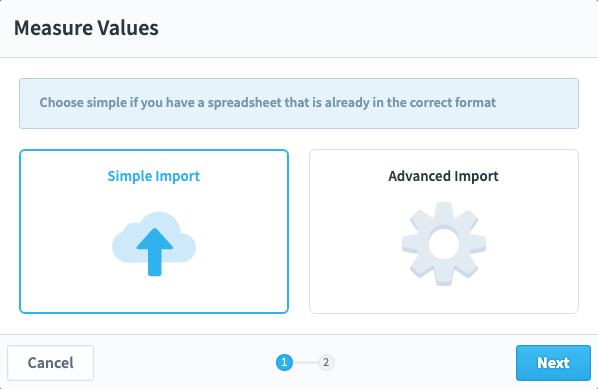Click the Measure Values dialog title
This screenshot has width=598, height=389.
click(x=86, y=28)
